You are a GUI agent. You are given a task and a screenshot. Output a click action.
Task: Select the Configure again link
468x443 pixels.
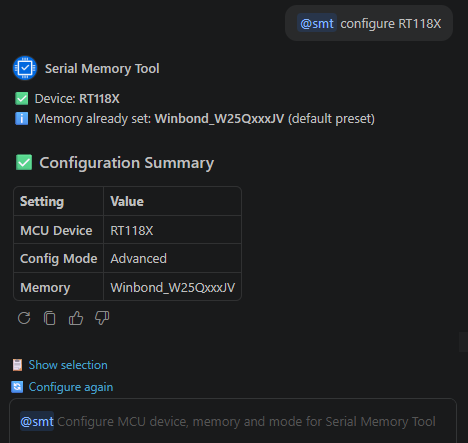tap(71, 387)
